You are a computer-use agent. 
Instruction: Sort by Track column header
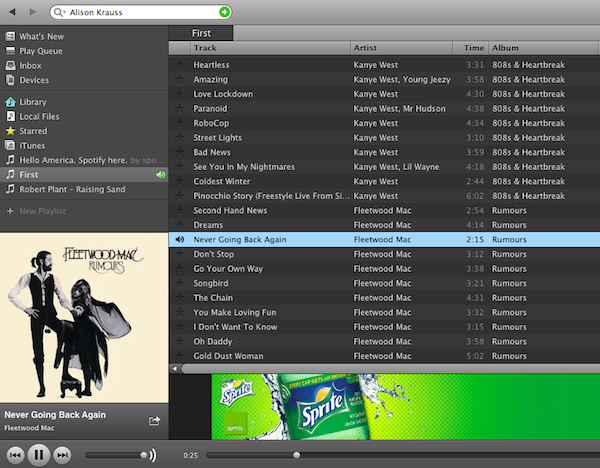pyautogui.click(x=270, y=48)
